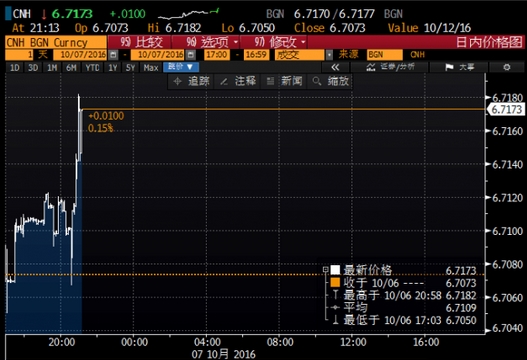Choose the 5Y range tab
The height and width of the screenshot is (360, 527).
(130, 68)
